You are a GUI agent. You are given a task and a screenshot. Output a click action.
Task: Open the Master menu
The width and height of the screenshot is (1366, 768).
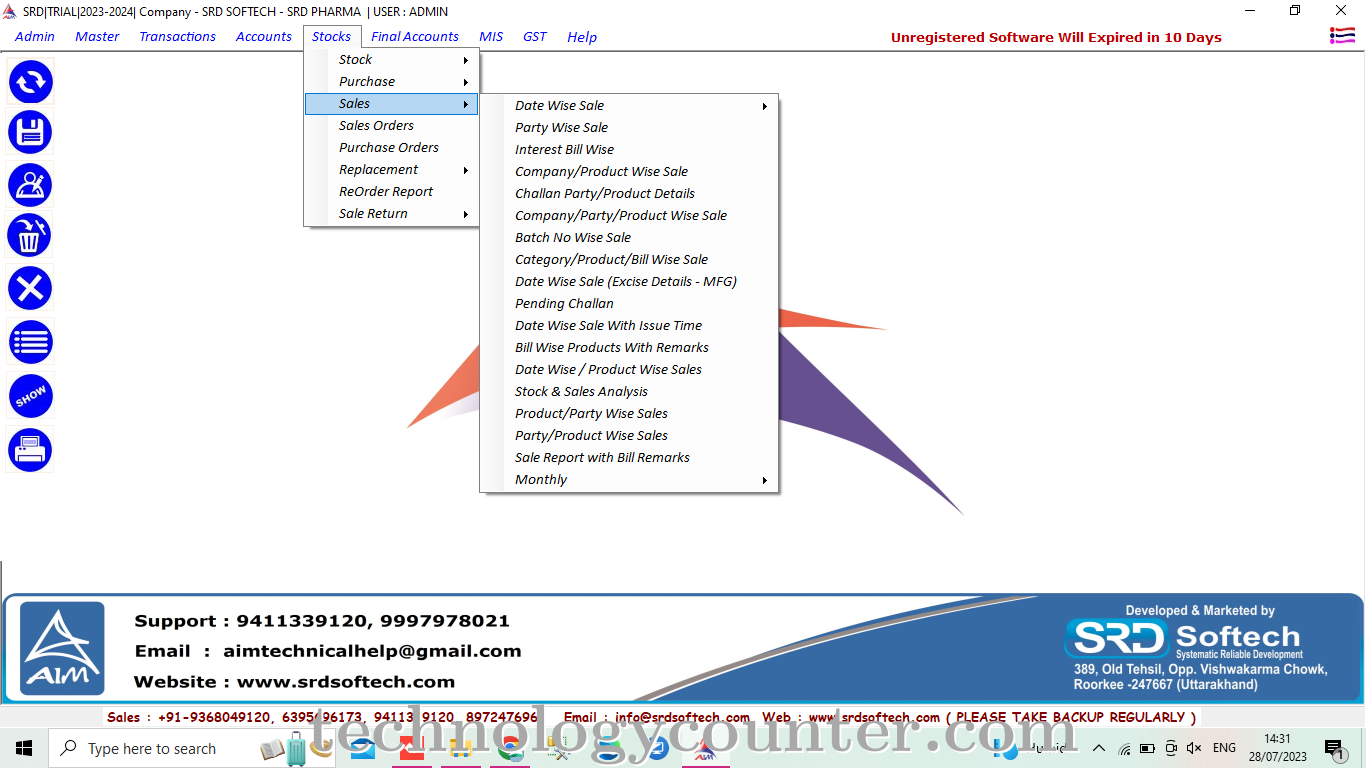tap(97, 37)
